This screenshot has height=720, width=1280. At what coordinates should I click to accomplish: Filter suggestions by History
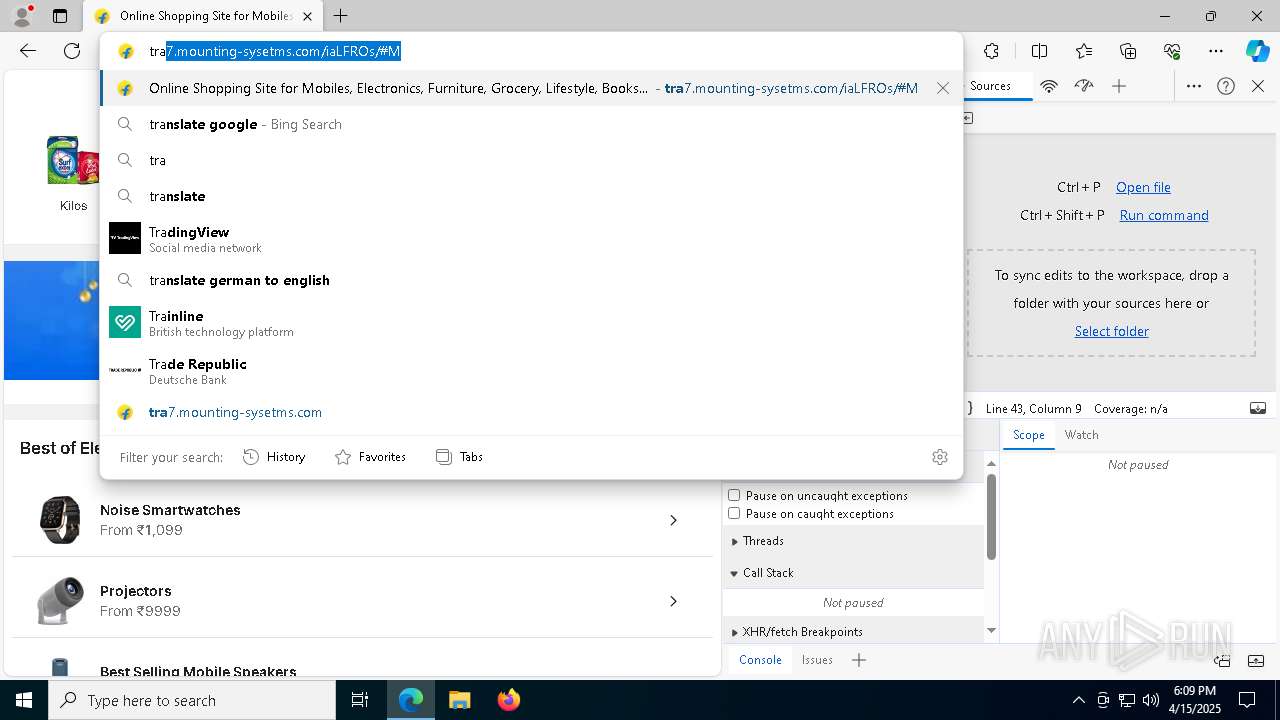point(274,457)
